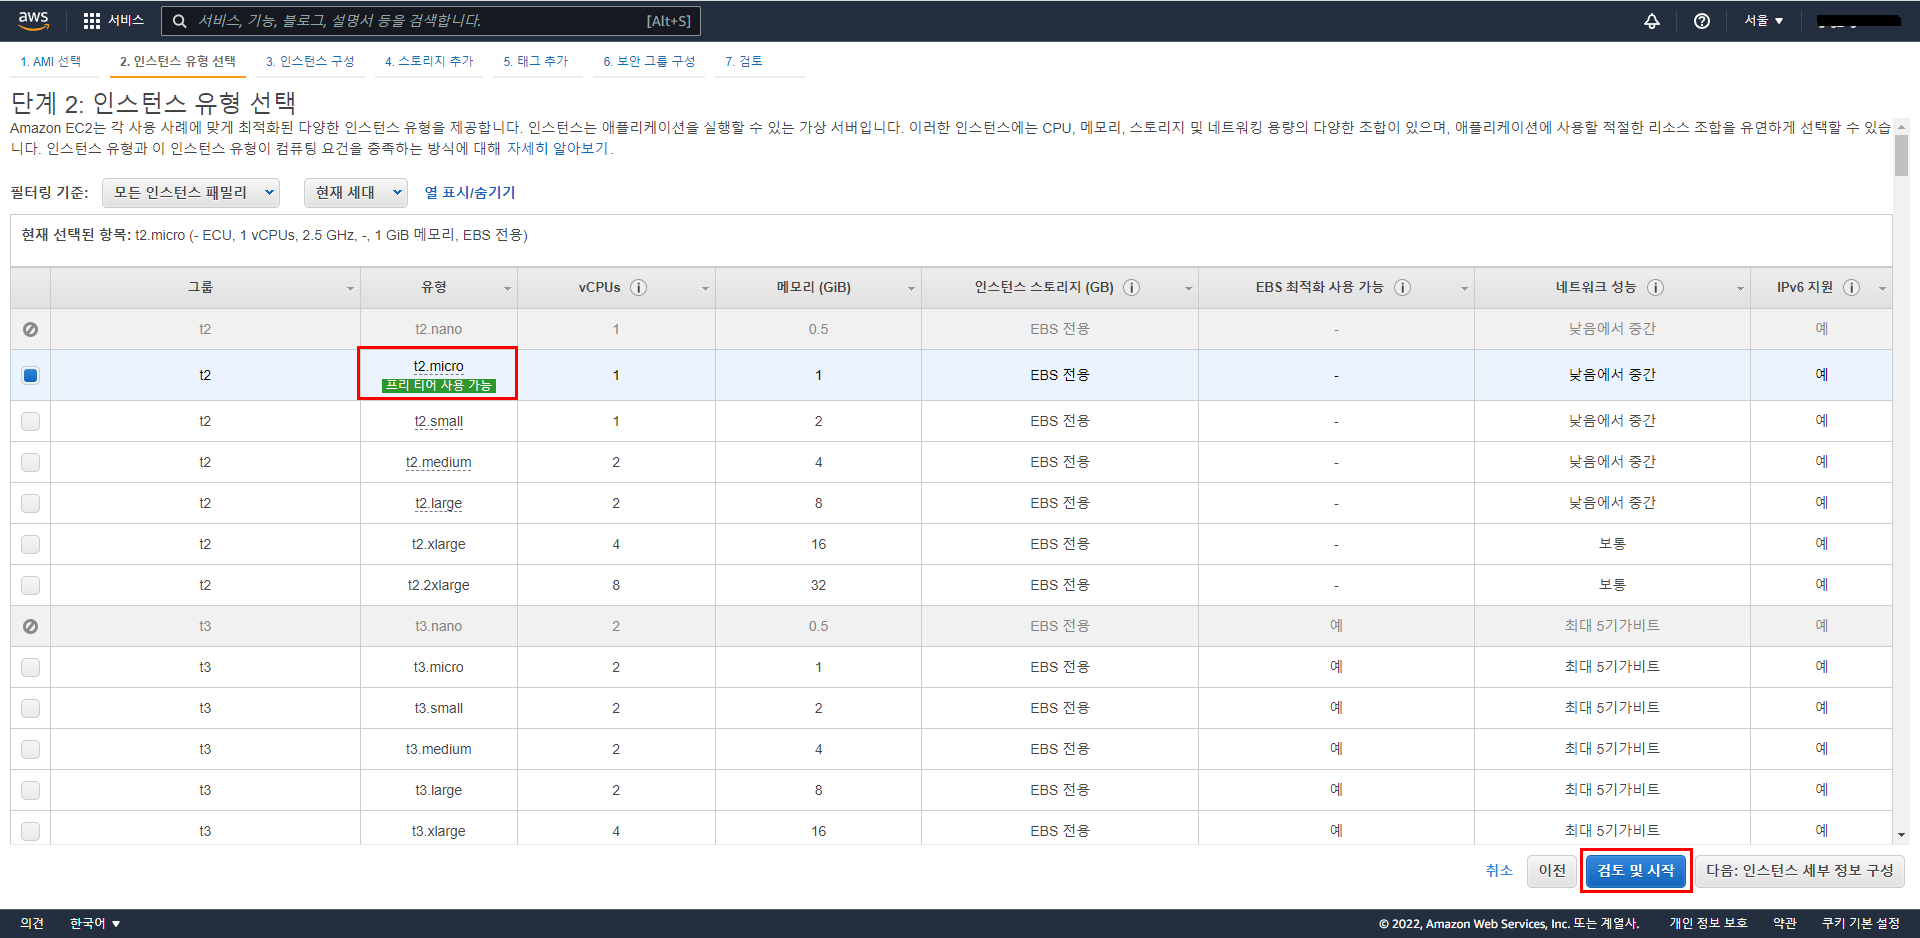Open the AWS home logo
1920x938 pixels.
click(x=33, y=20)
